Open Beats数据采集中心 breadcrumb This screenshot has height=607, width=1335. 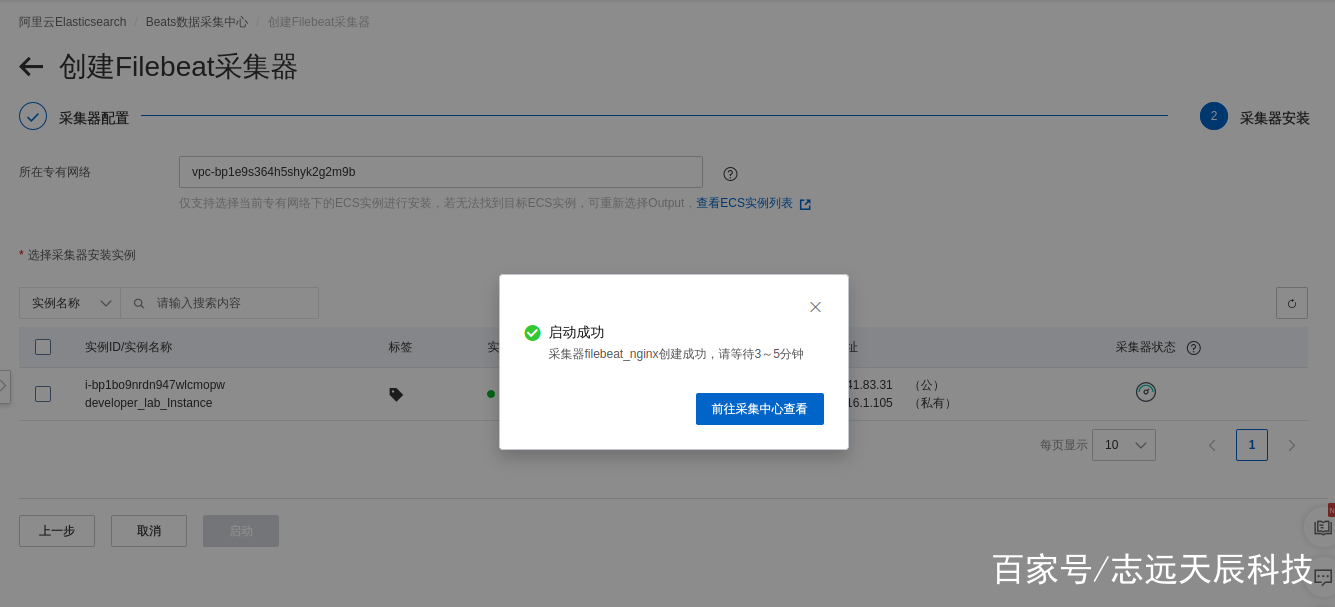pos(197,22)
